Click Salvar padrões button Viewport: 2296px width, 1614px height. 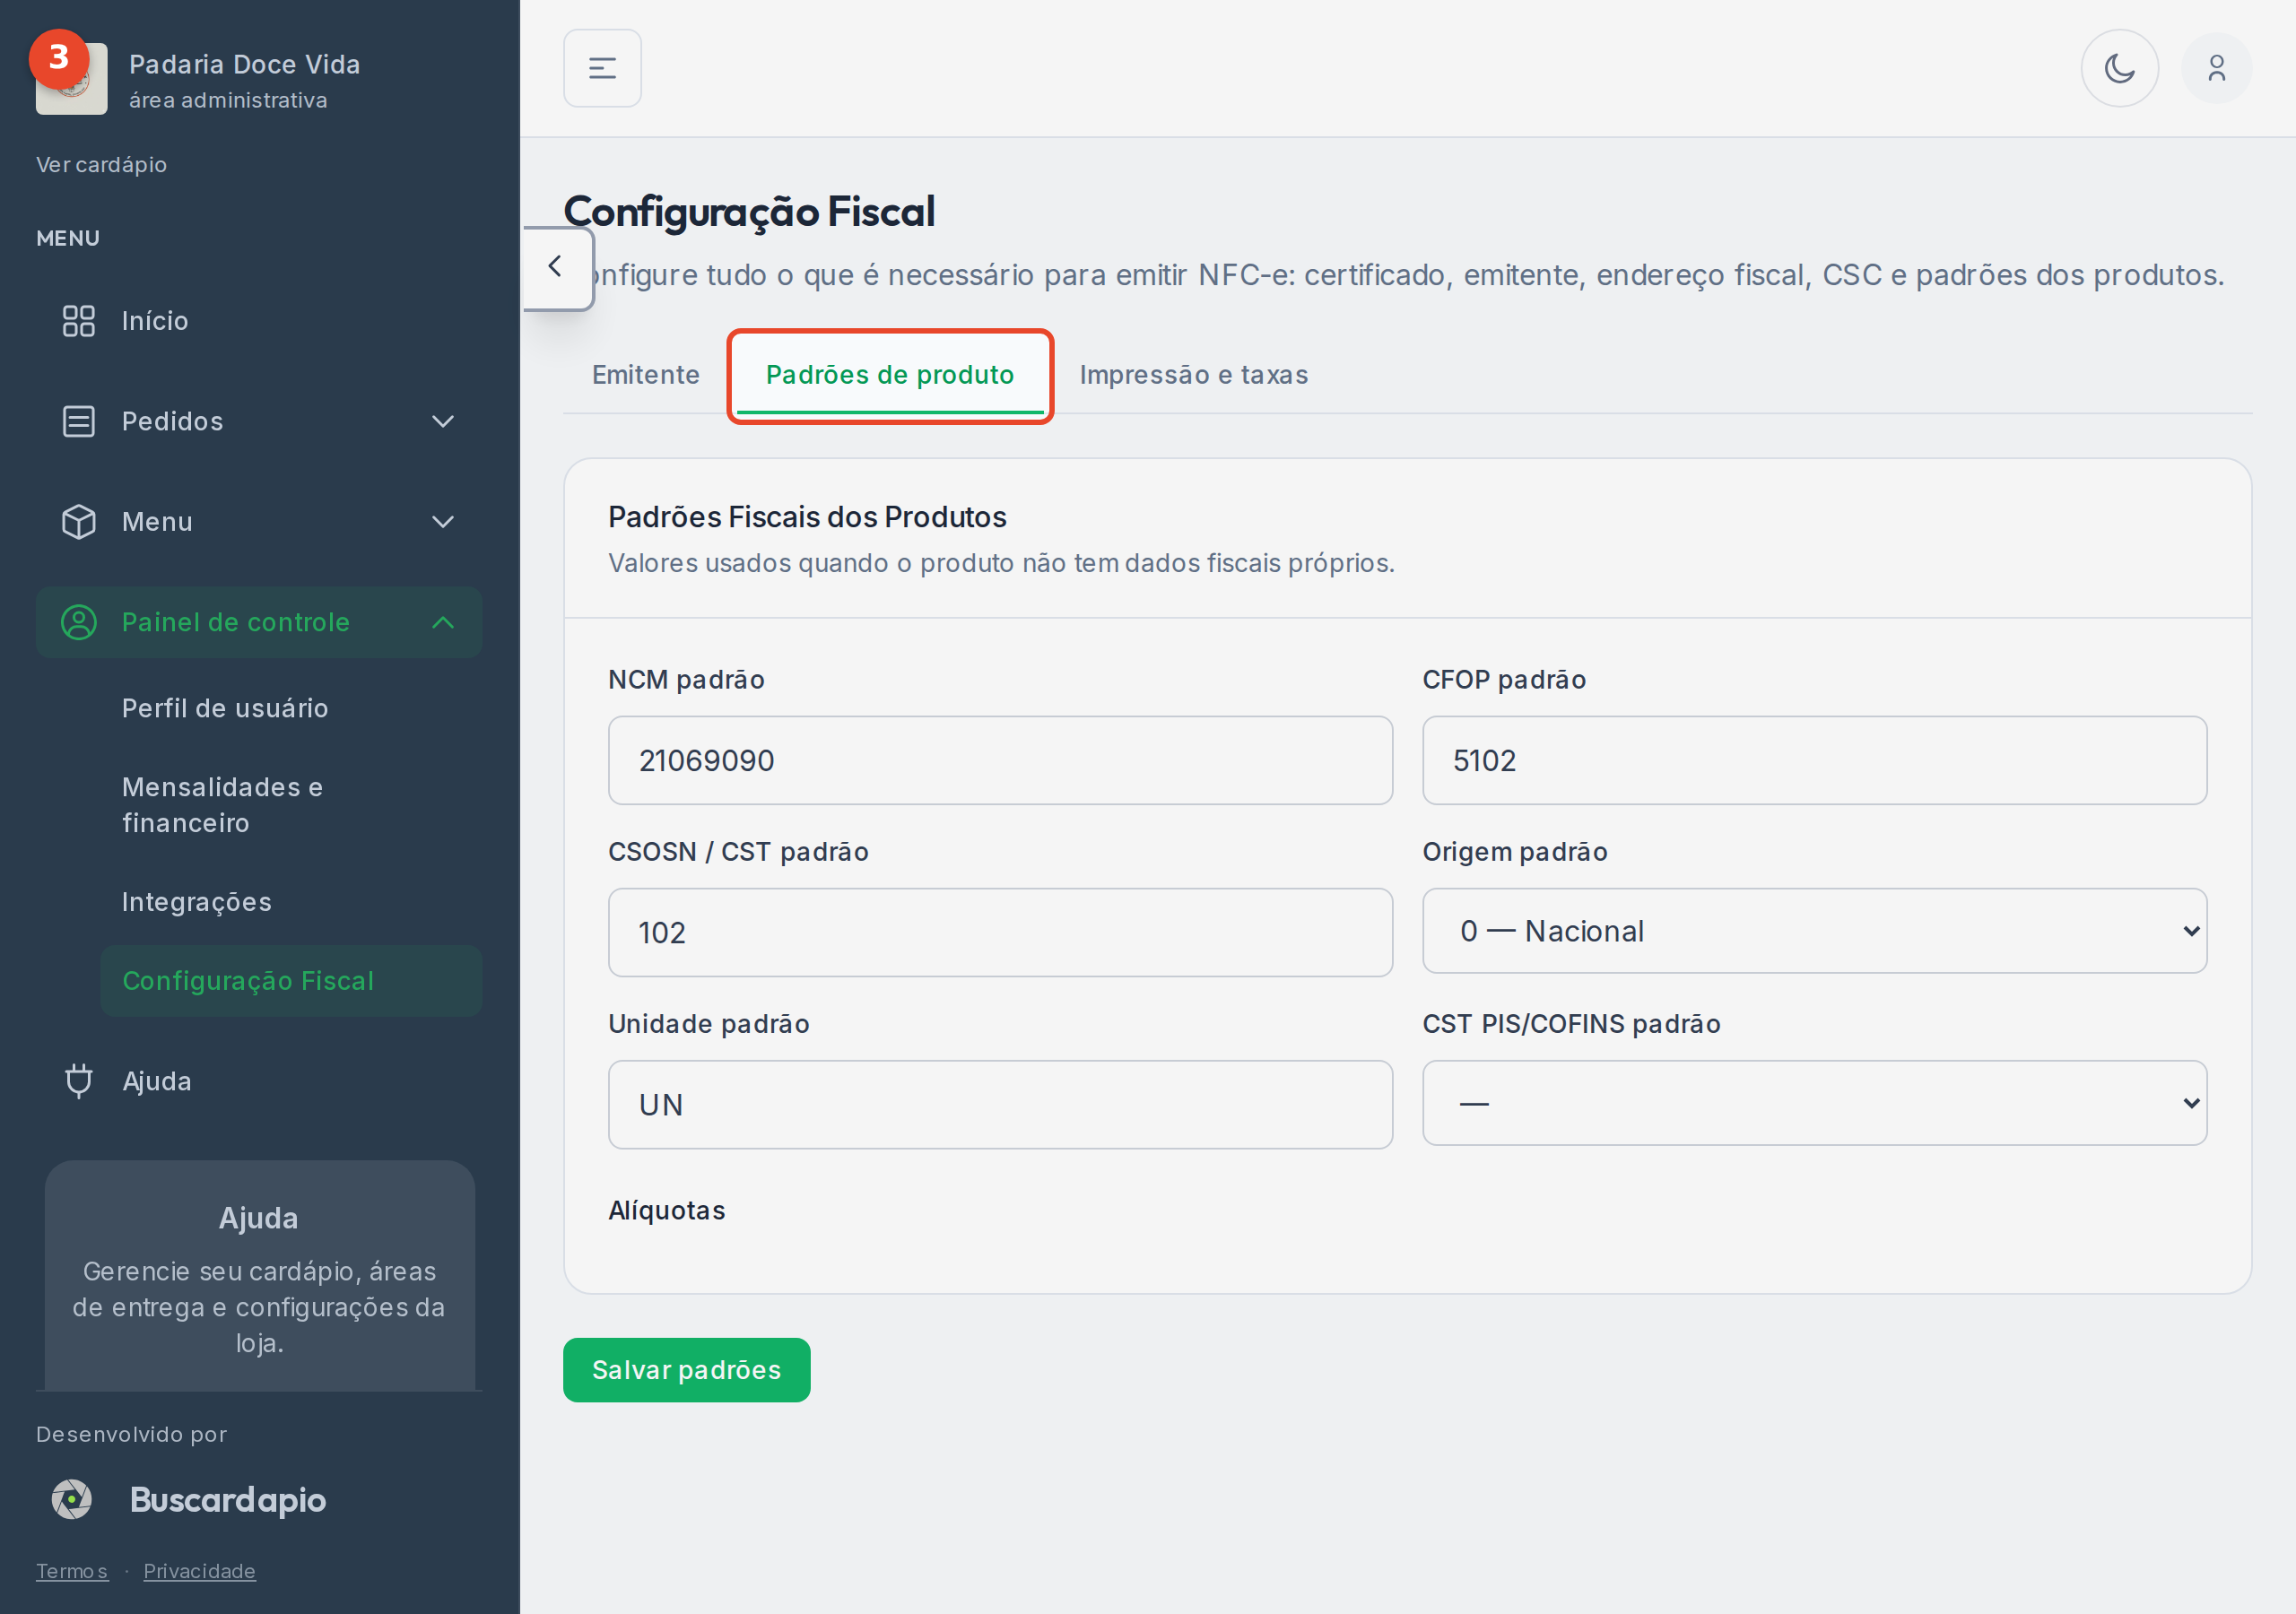686,1370
